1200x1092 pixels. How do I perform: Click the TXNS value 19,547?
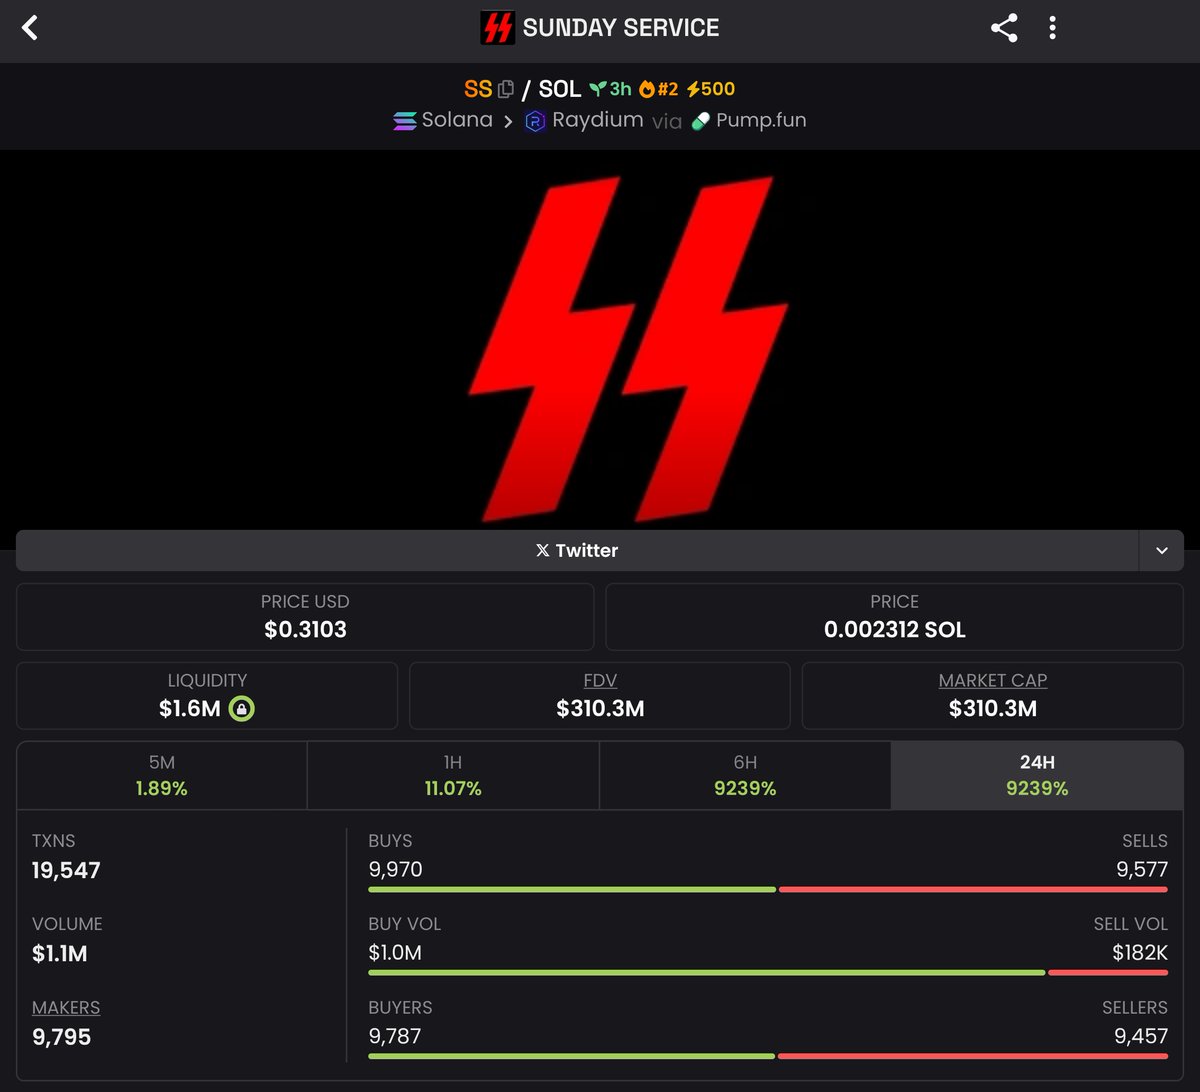(66, 870)
